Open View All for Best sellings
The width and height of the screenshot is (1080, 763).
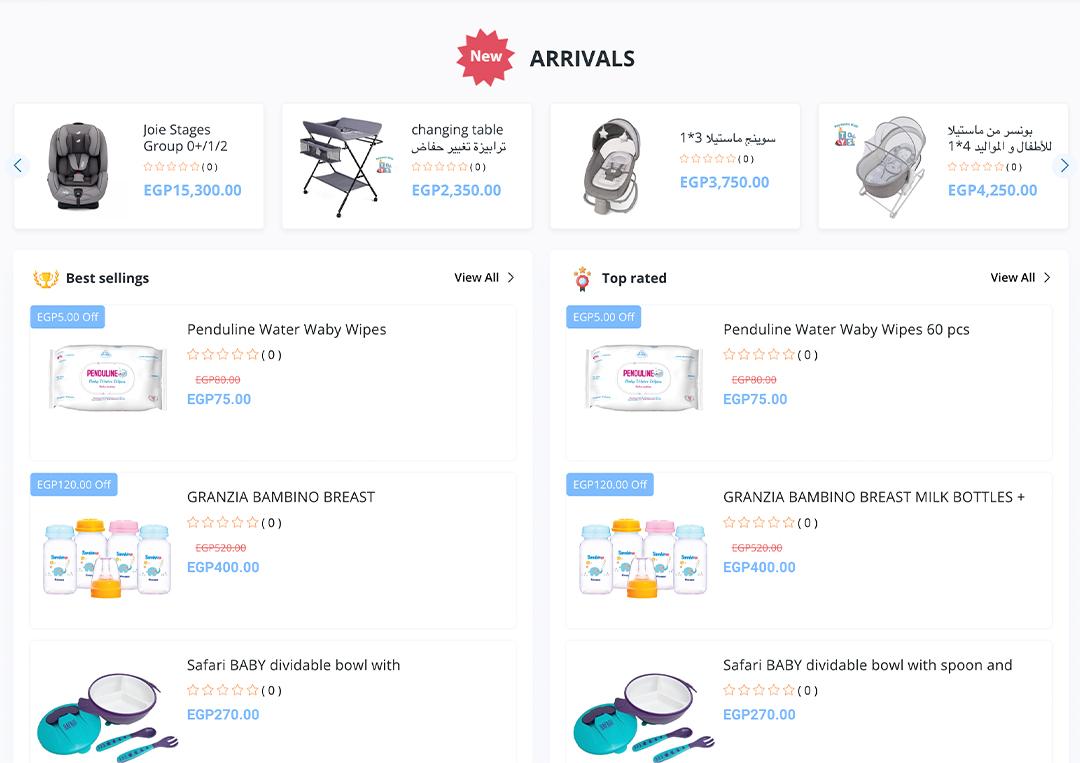(x=476, y=278)
